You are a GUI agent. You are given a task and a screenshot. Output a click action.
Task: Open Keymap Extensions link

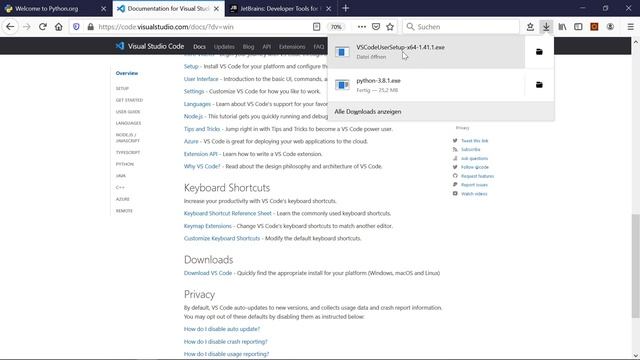tap(207, 226)
